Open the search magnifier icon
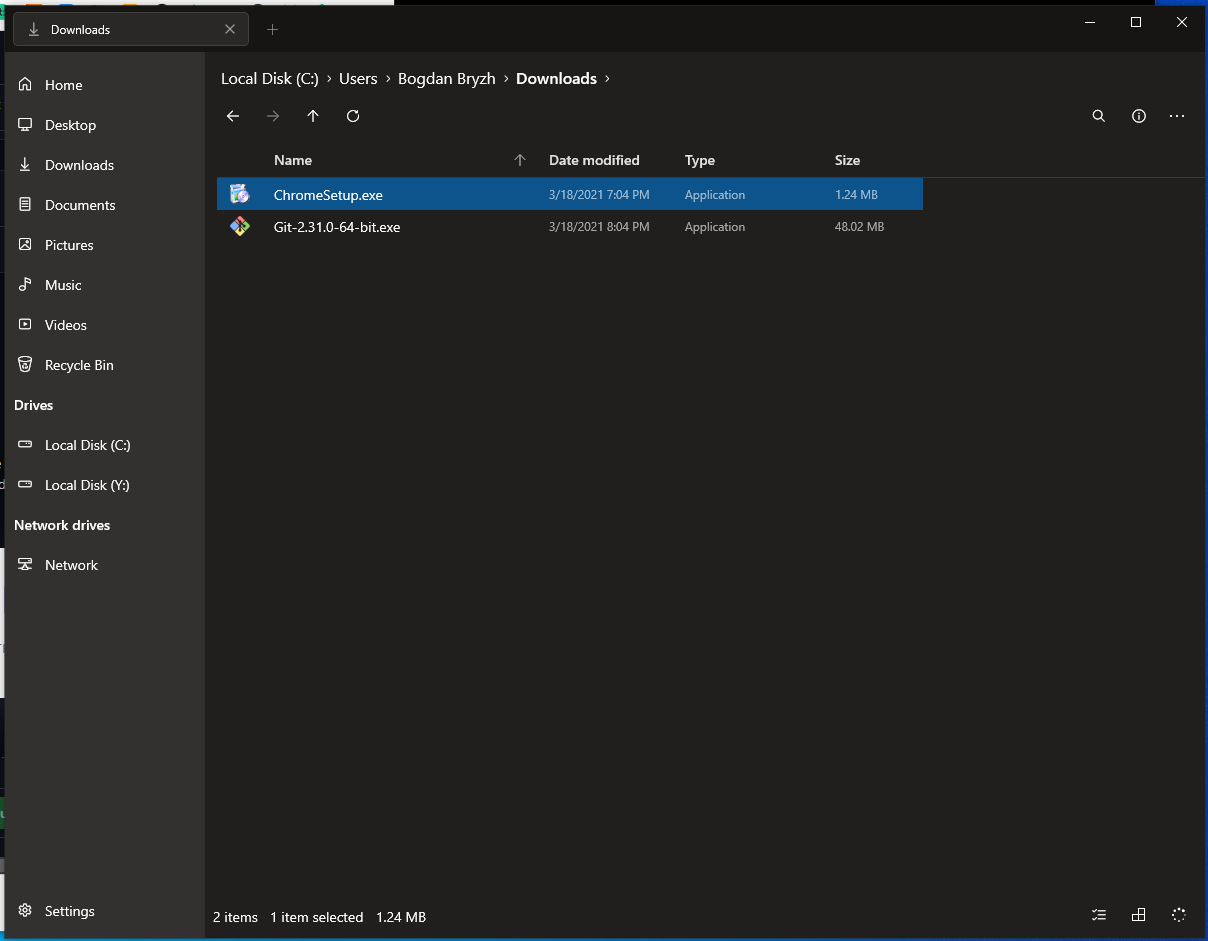Image resolution: width=1208 pixels, height=941 pixels. (1098, 116)
